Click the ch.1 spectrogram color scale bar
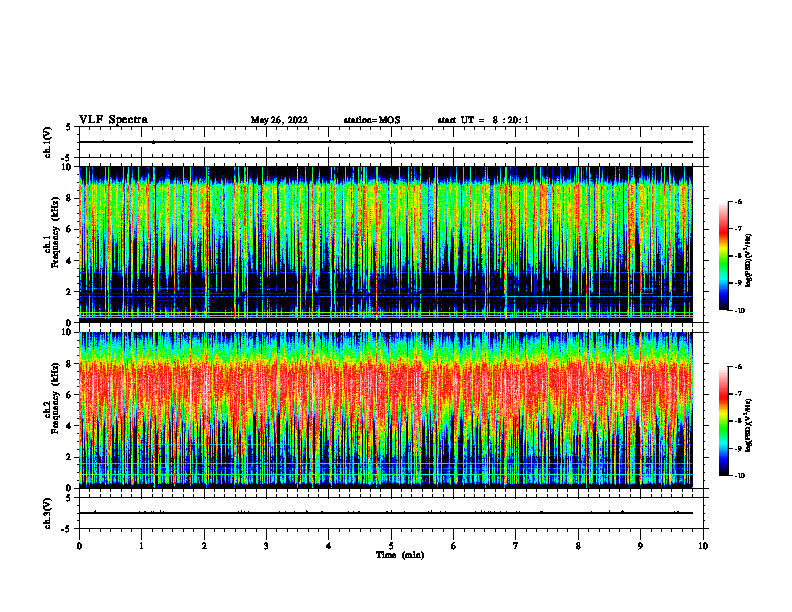The height and width of the screenshot is (612, 792). click(723, 256)
